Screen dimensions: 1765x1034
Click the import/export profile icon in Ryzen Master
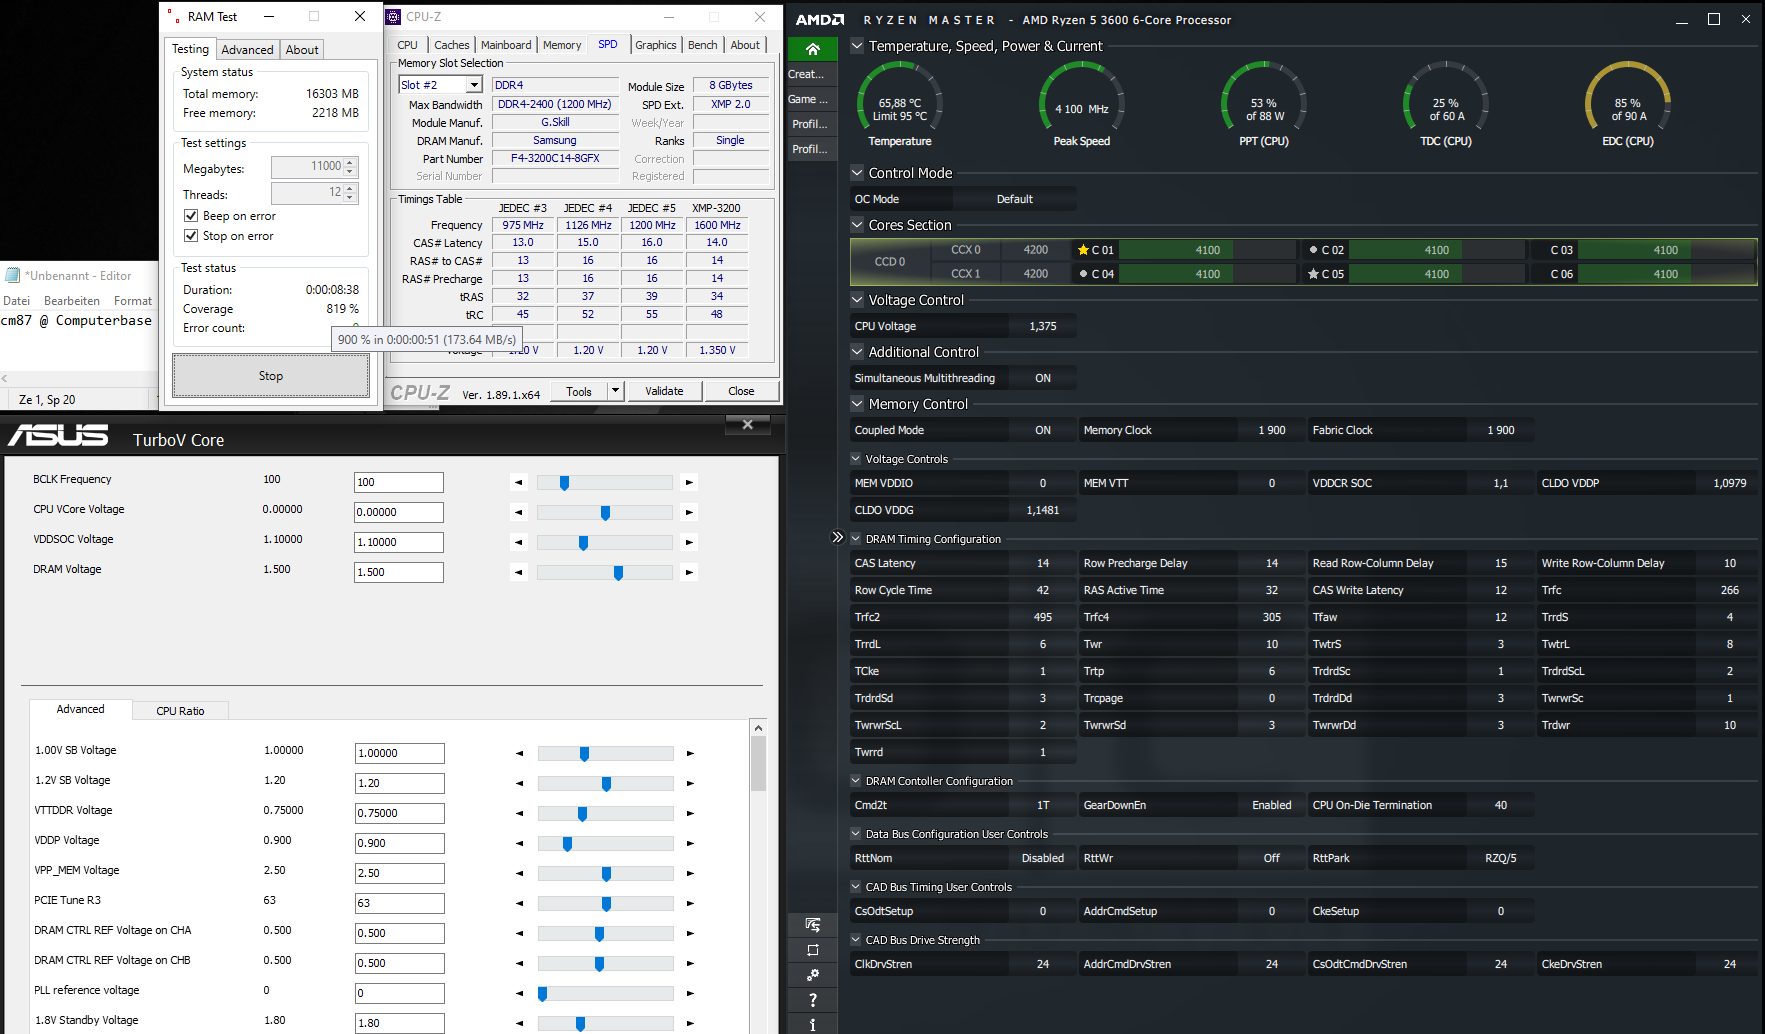[x=812, y=925]
